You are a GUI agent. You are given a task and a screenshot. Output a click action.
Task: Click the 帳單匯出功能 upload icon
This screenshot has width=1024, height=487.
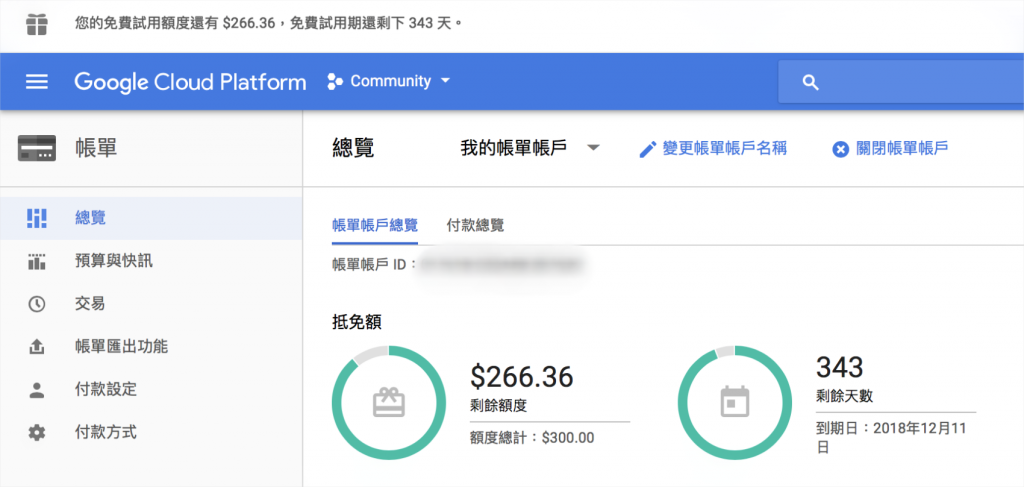pos(37,347)
